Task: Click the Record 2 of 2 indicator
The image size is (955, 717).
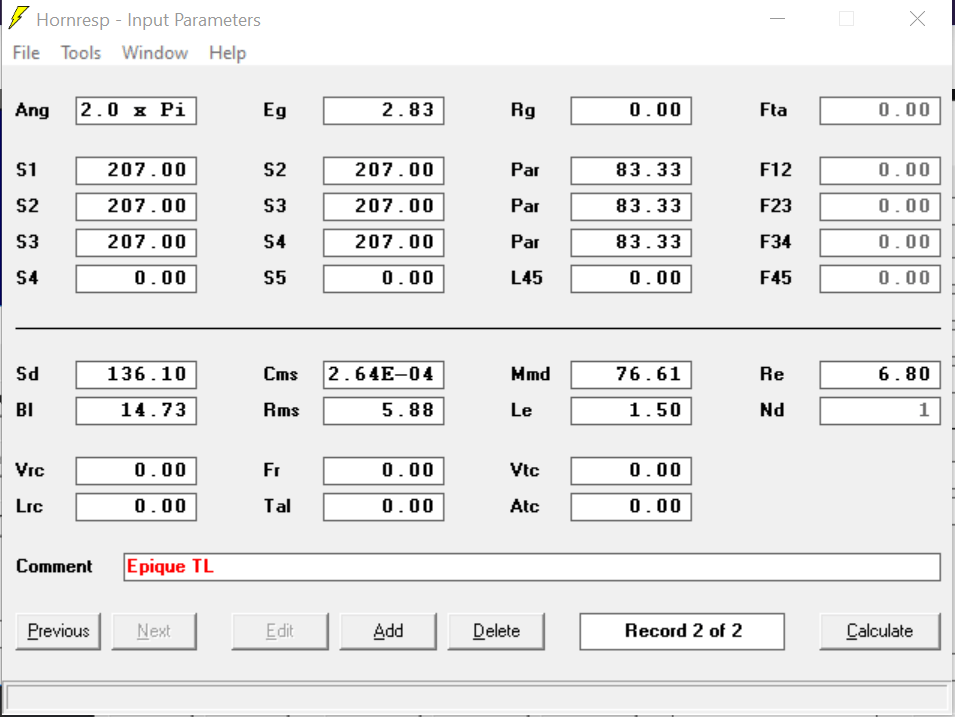Action: tap(682, 631)
